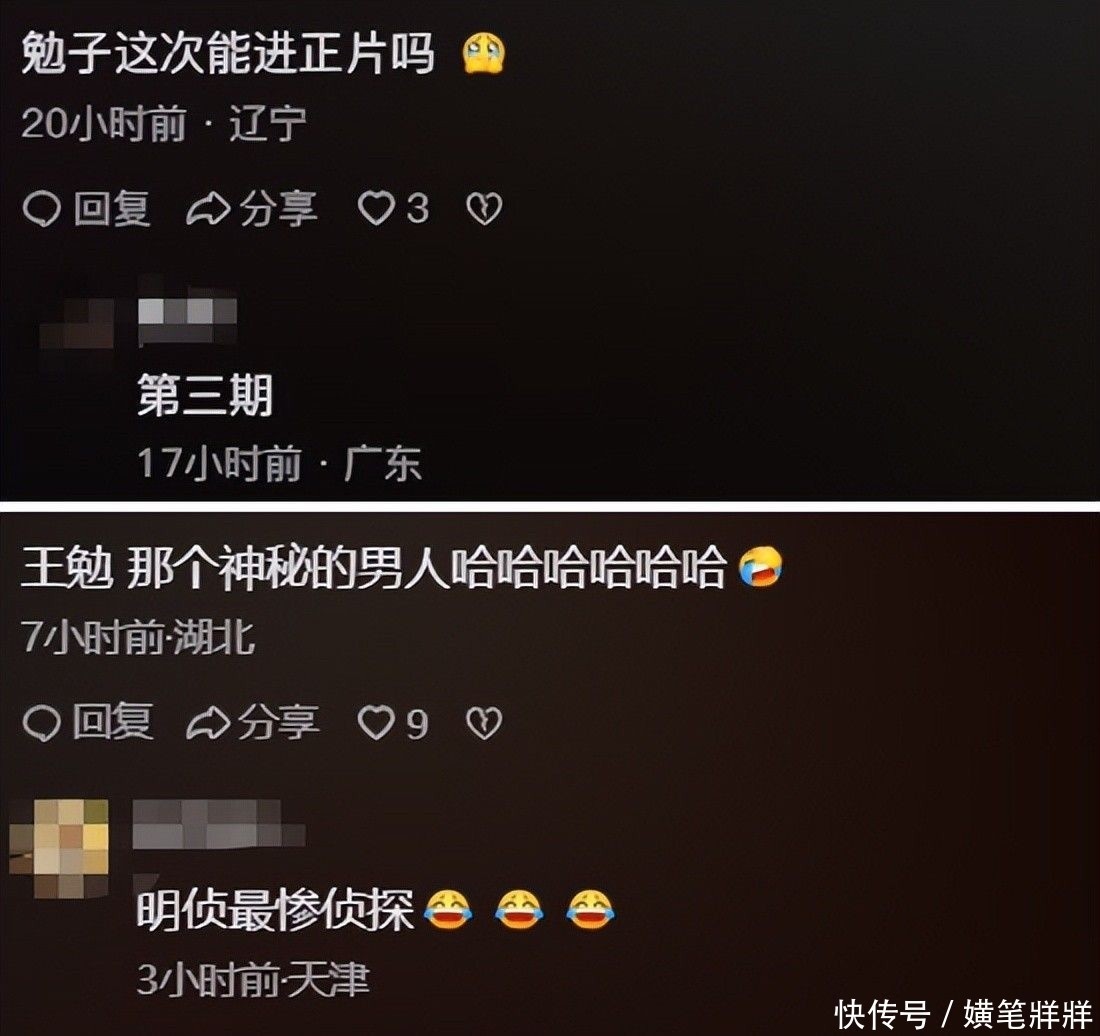Viewport: 1100px width, 1036px height.
Task: Open blurred avatar of 明侦最惨侦探 replier
Action: click(59, 848)
